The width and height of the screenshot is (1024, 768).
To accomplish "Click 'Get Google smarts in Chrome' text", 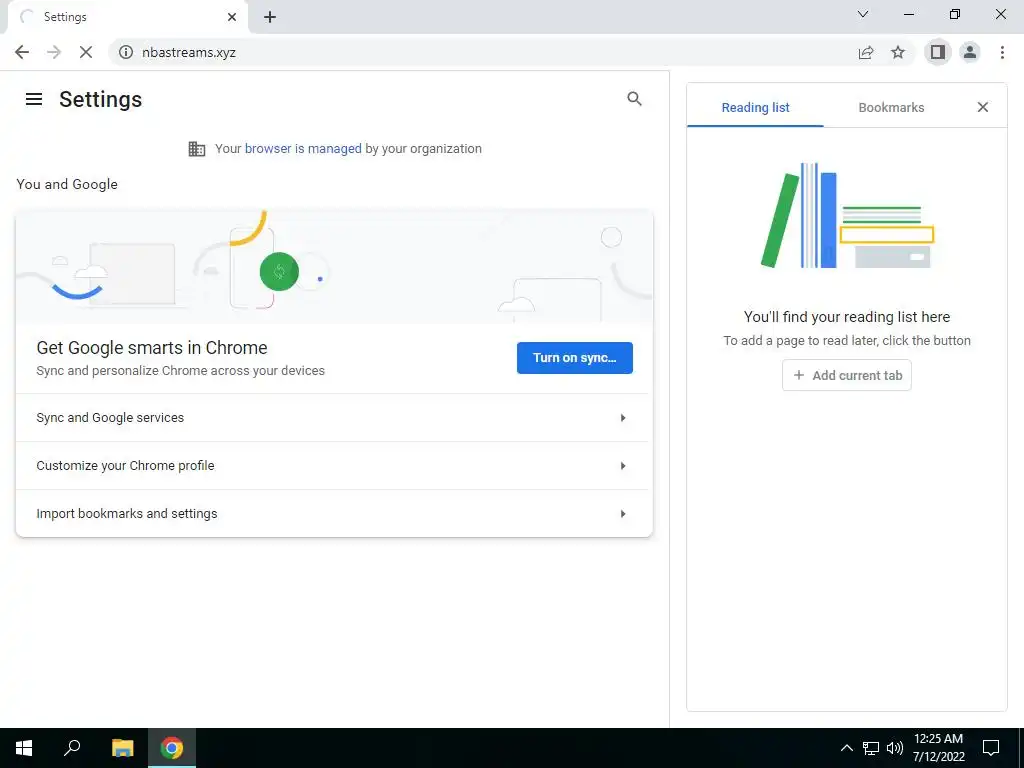I will coord(152,347).
